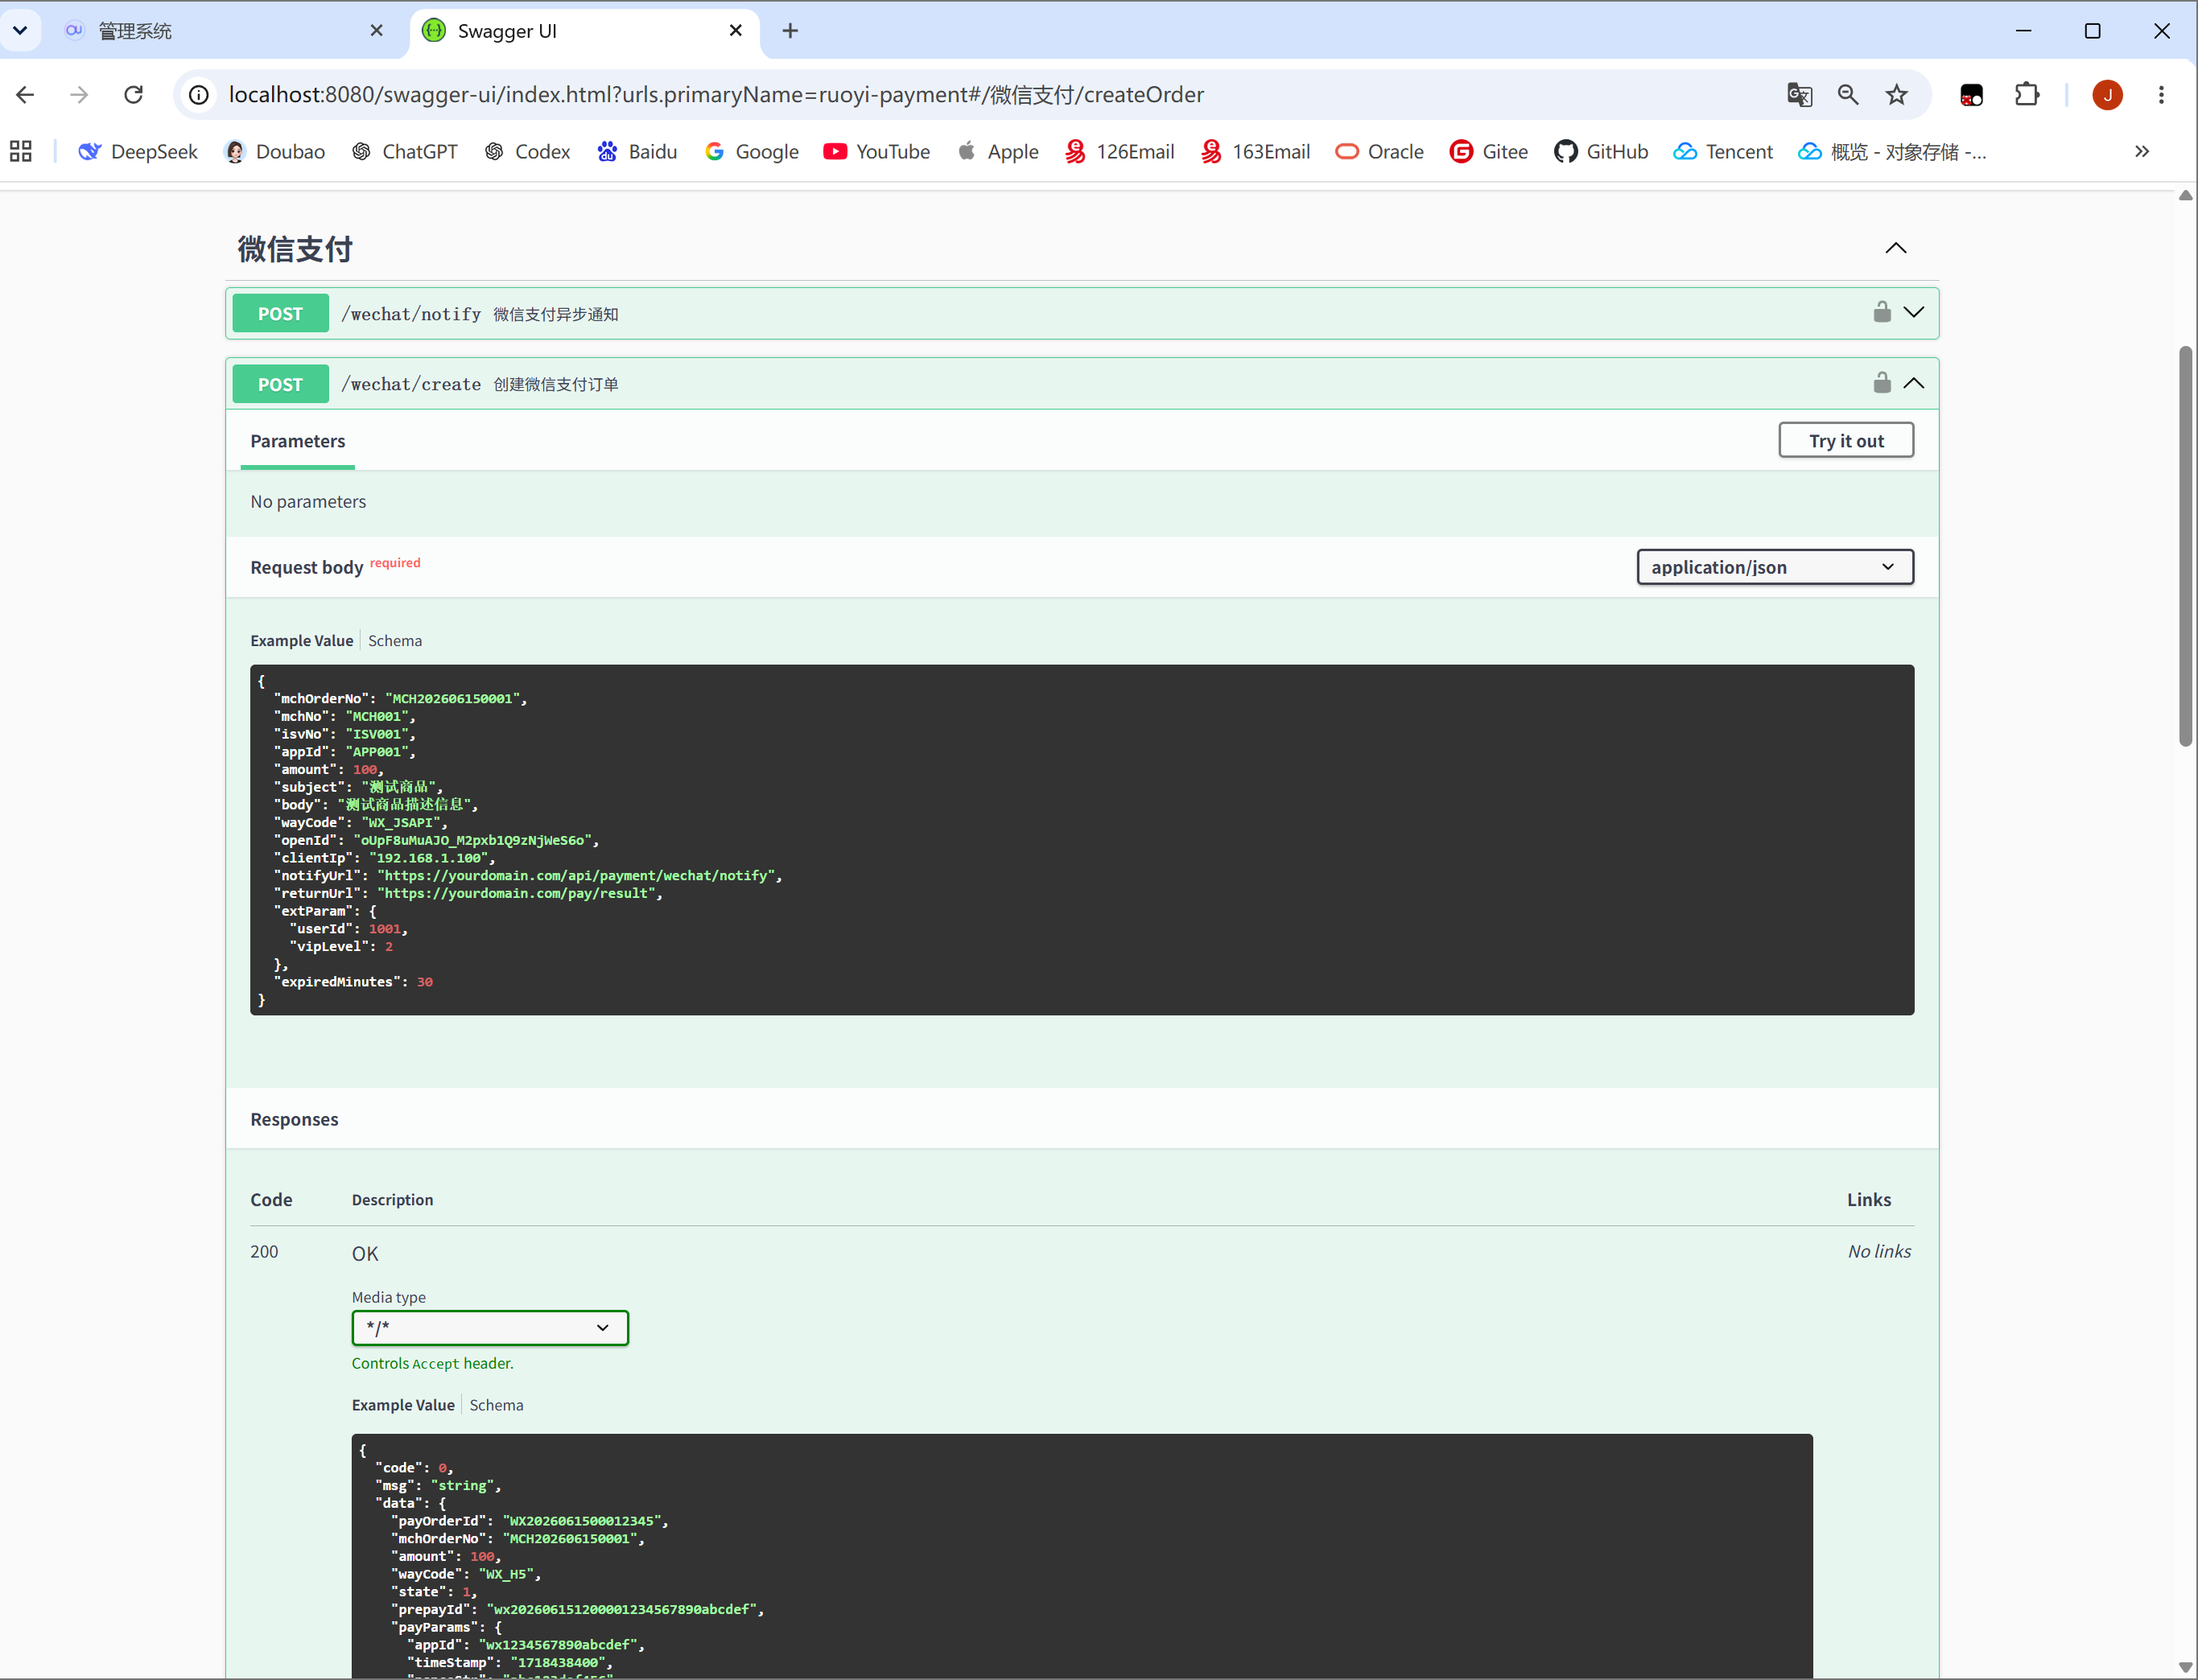Bookmark this page with the star icon
The image size is (2198, 1680).
click(x=1897, y=95)
